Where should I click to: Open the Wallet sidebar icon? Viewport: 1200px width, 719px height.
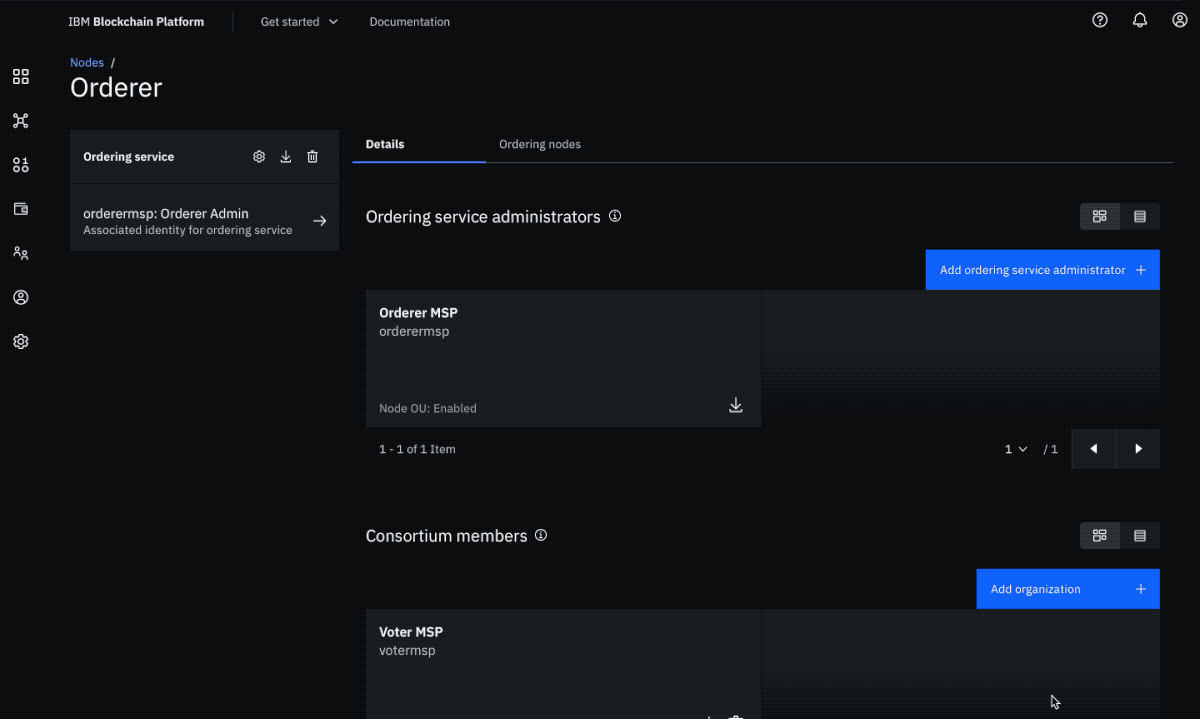point(21,209)
